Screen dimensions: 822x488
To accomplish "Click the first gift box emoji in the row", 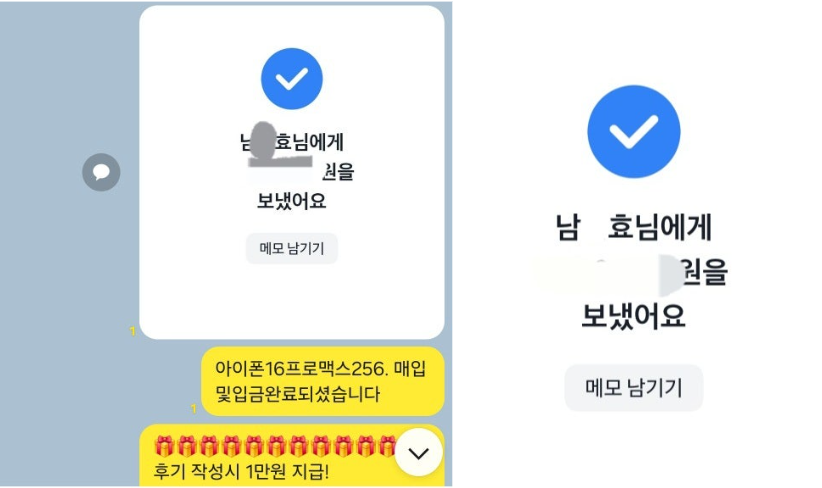I will pos(164,446).
